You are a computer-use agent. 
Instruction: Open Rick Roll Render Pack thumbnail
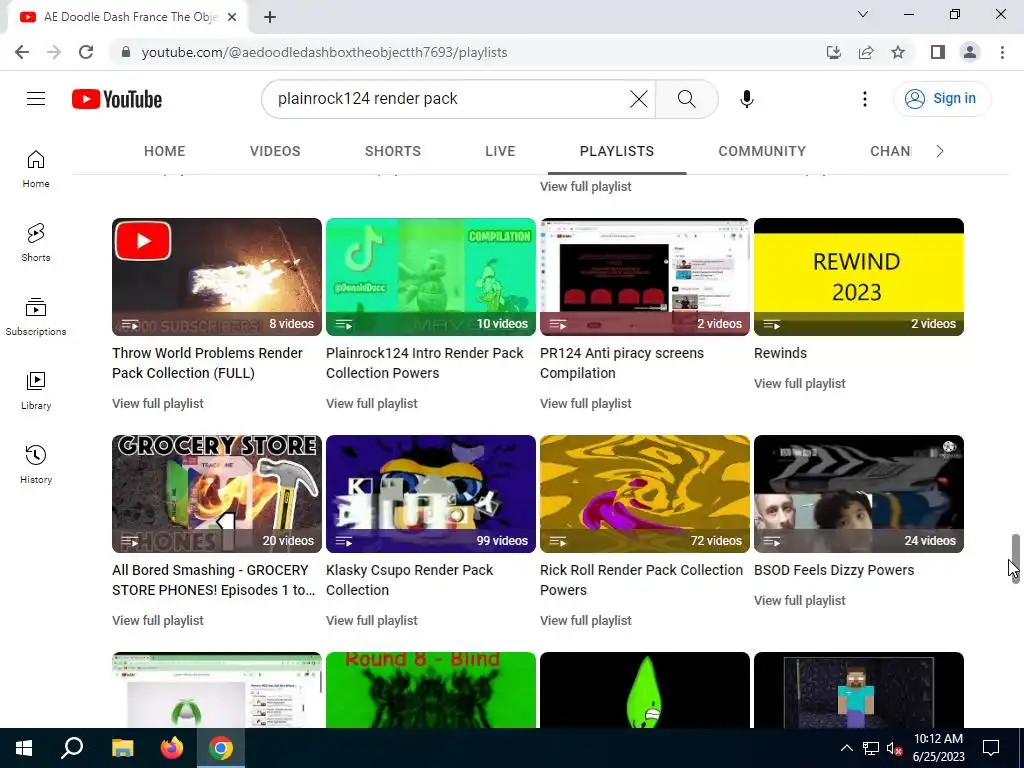(x=645, y=494)
